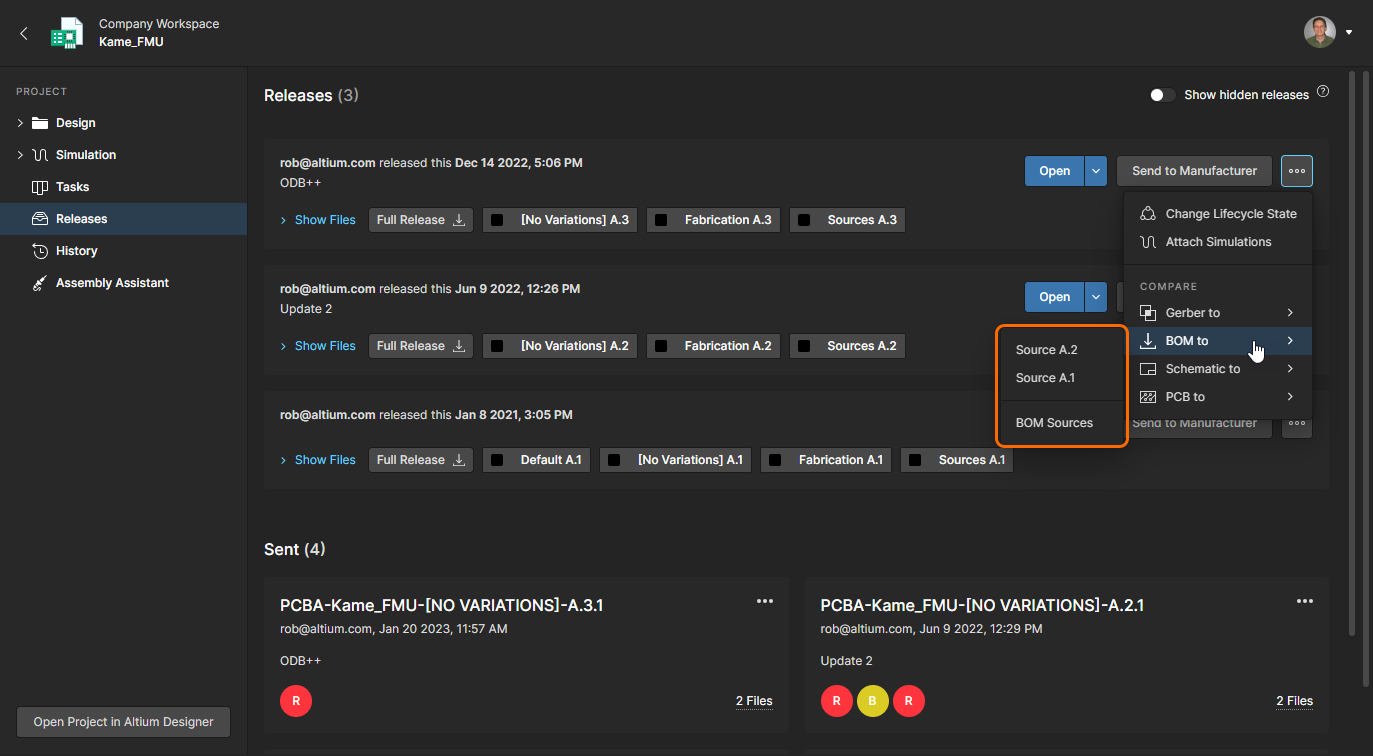Select BOM Sources in BOM submenu
Image resolution: width=1373 pixels, height=756 pixels.
[1062, 423]
